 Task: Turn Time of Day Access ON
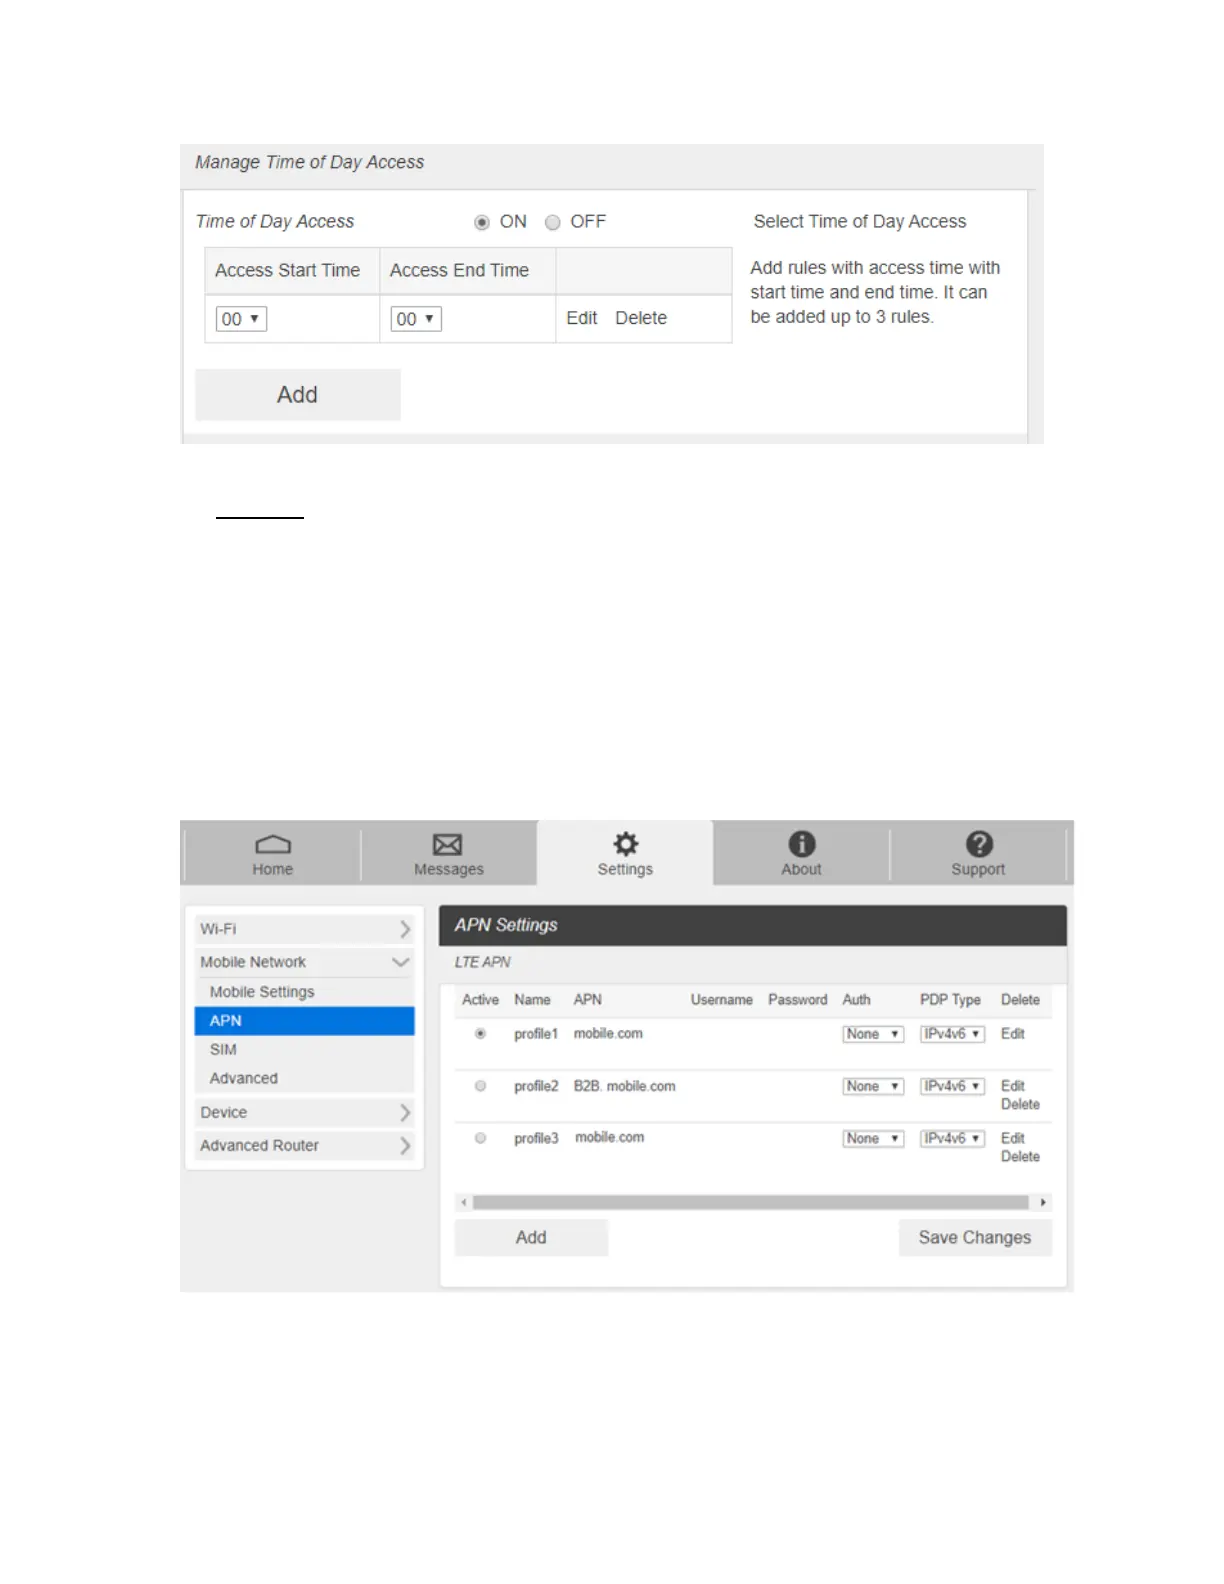[482, 222]
